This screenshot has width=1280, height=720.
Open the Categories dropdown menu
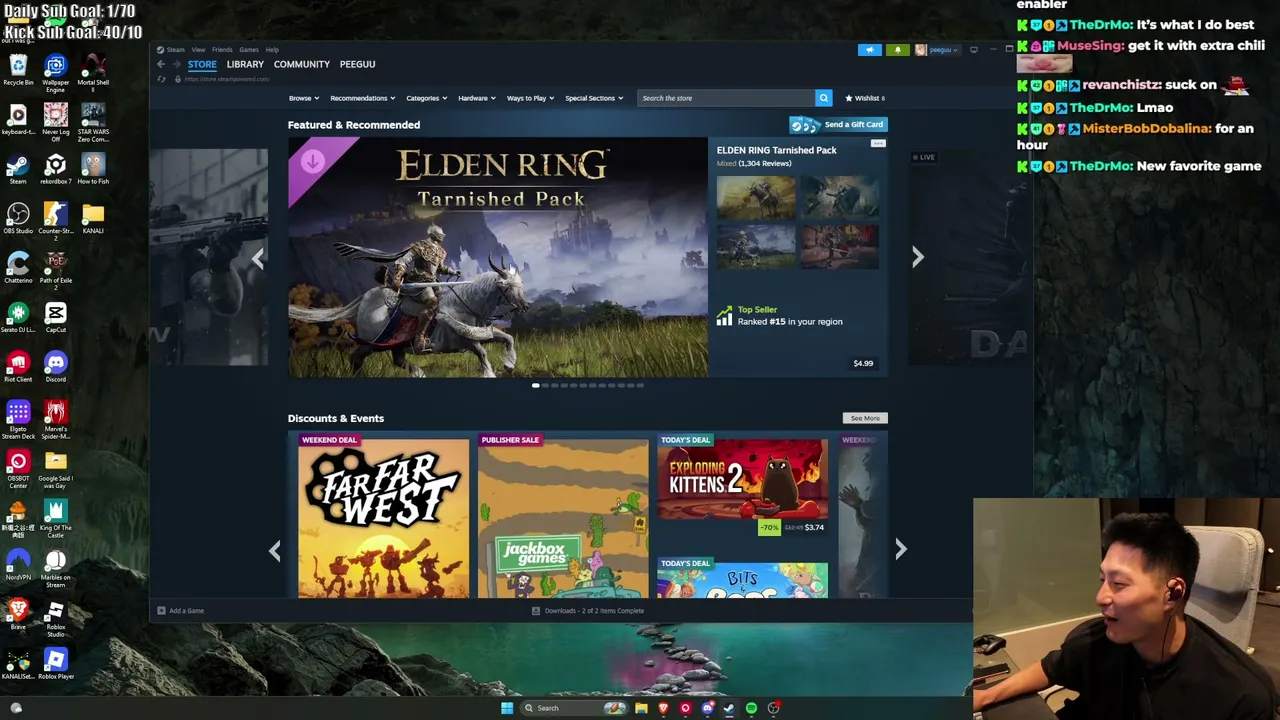coord(426,98)
